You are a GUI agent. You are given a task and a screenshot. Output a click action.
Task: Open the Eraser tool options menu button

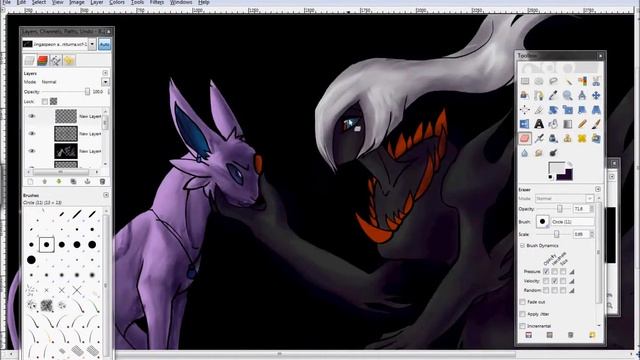coord(598,189)
